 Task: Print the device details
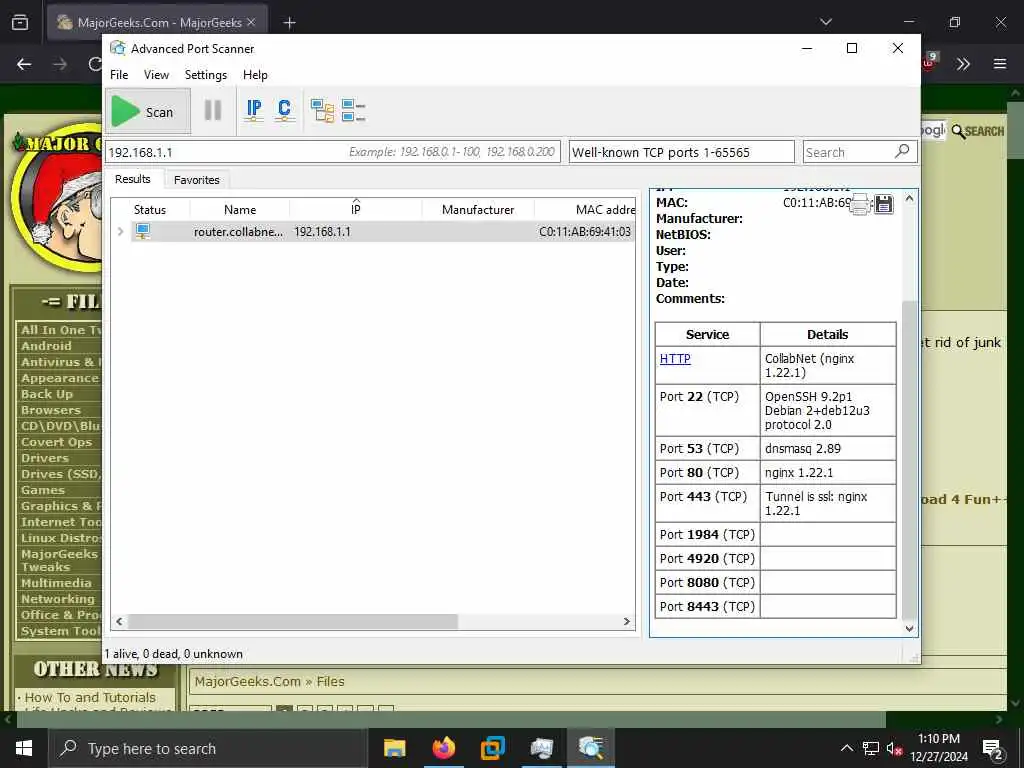(860, 204)
